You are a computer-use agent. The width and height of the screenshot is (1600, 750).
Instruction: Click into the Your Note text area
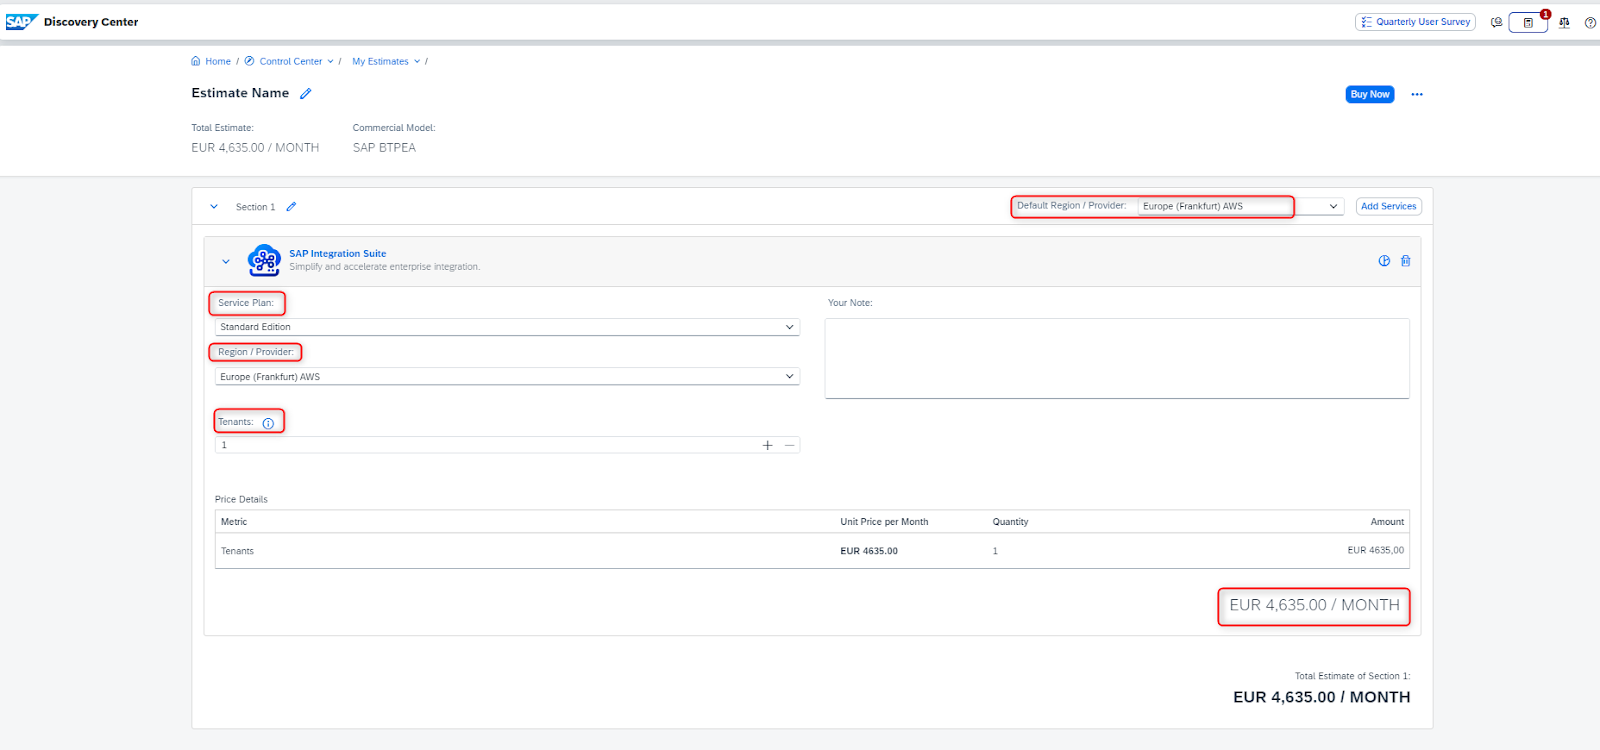point(1117,358)
